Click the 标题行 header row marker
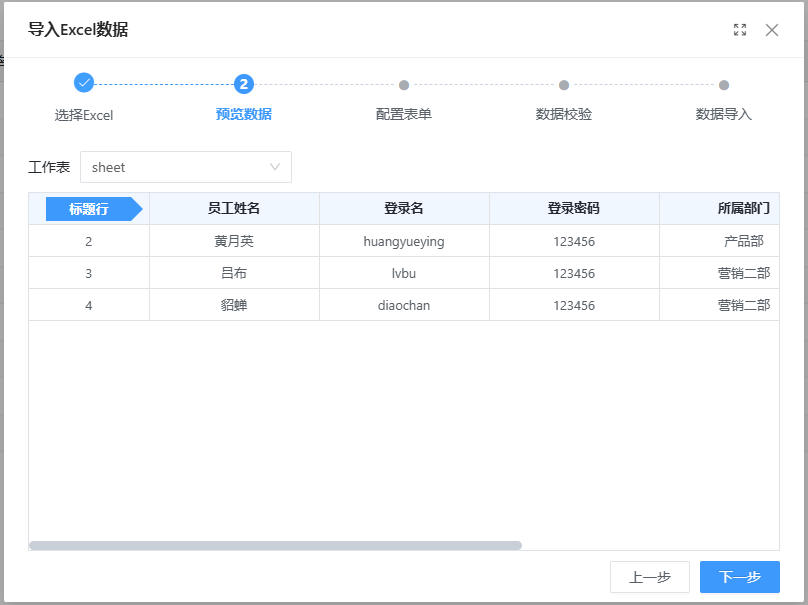Image resolution: width=808 pixels, height=605 pixels. click(90, 209)
